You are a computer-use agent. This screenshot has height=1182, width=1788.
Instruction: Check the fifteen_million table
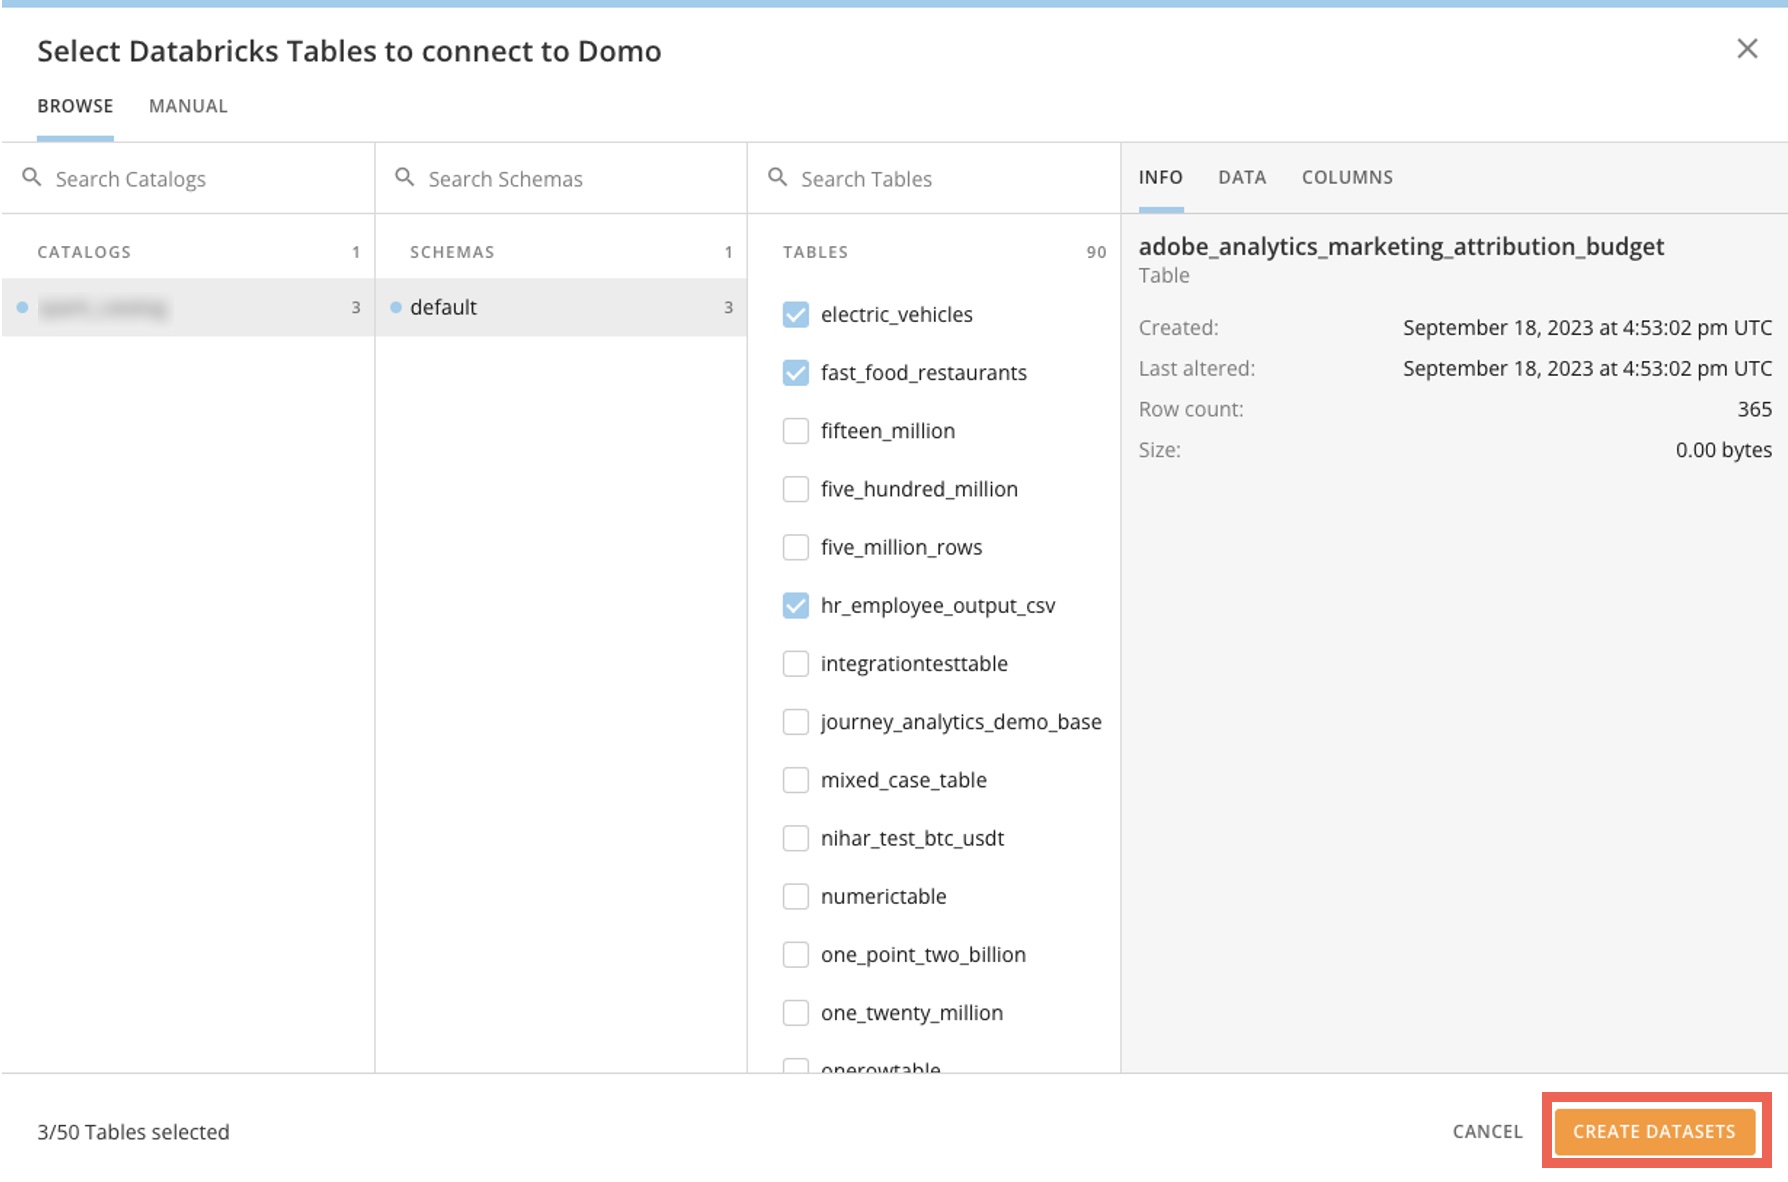[796, 430]
